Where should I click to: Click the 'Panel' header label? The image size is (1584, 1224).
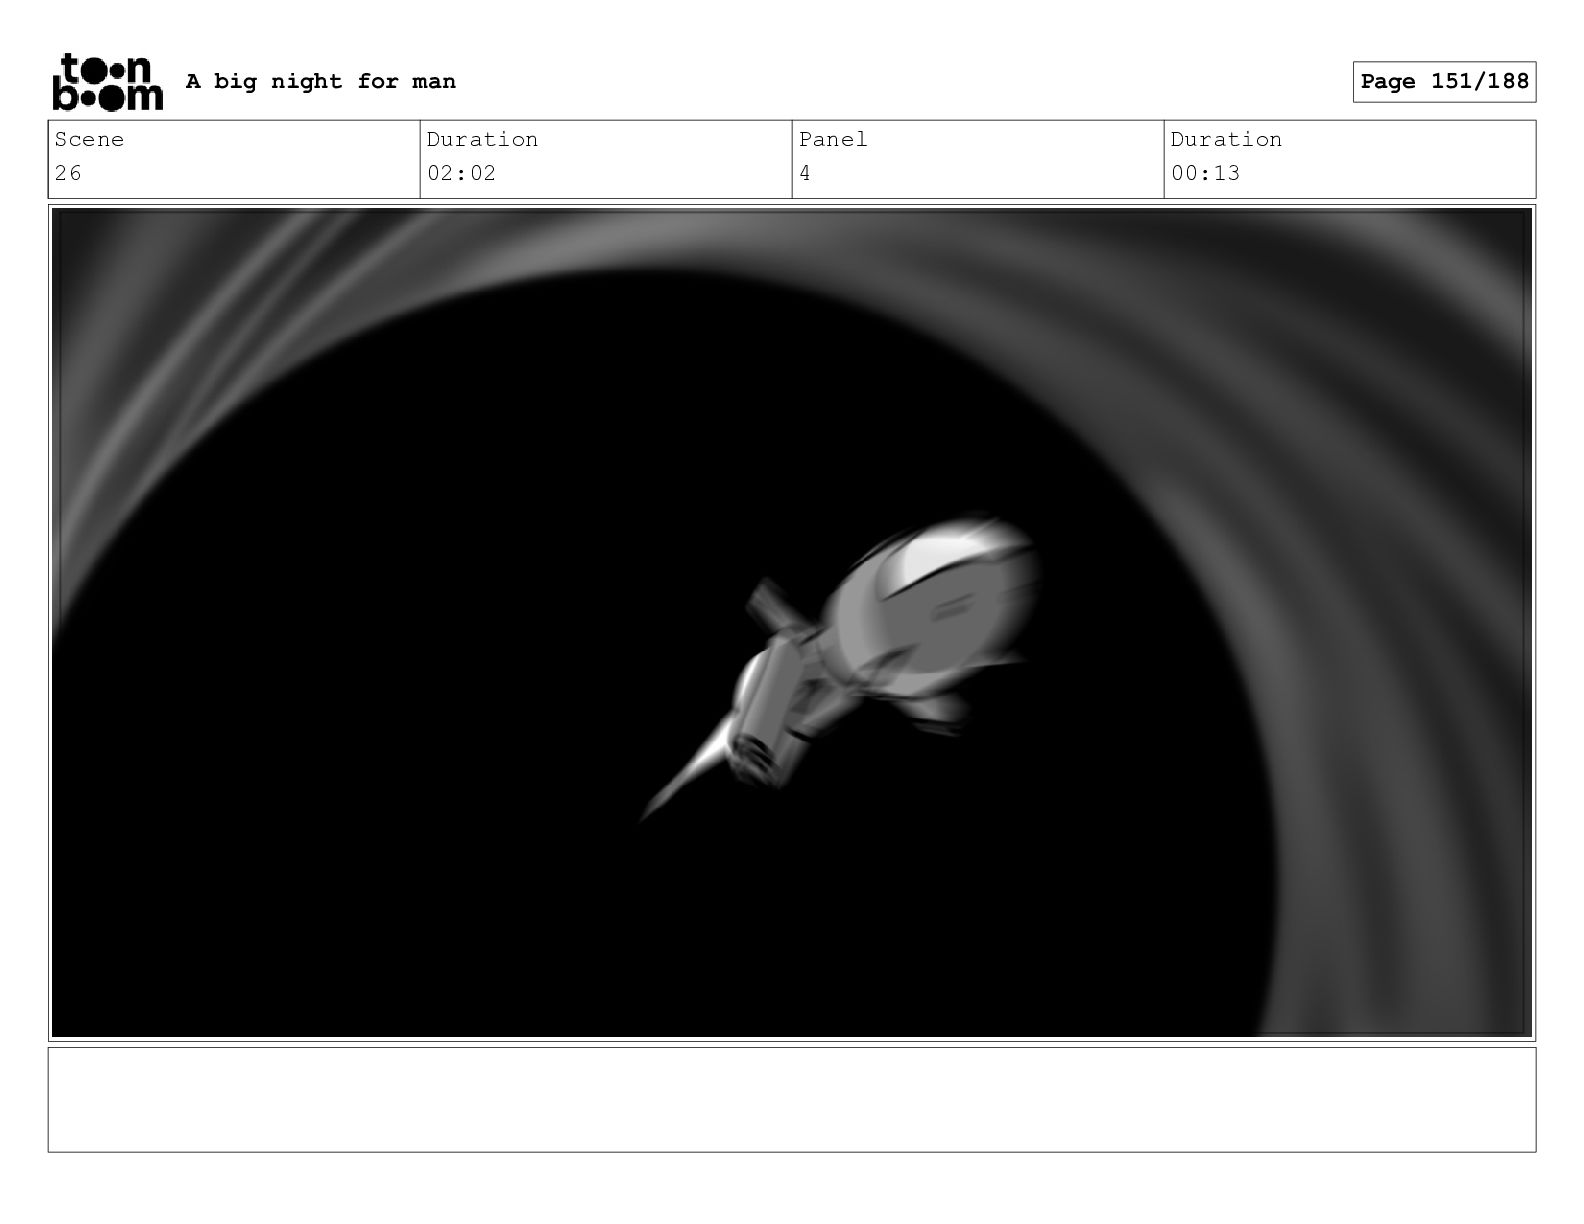(833, 140)
